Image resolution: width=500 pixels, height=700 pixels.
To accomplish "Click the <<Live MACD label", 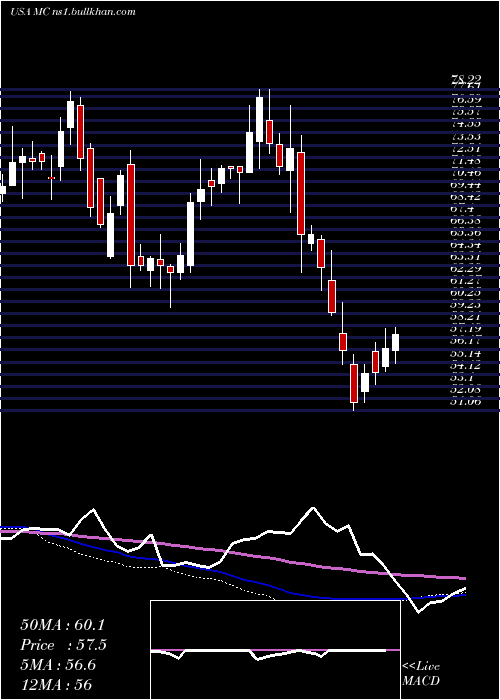I will (421, 673).
